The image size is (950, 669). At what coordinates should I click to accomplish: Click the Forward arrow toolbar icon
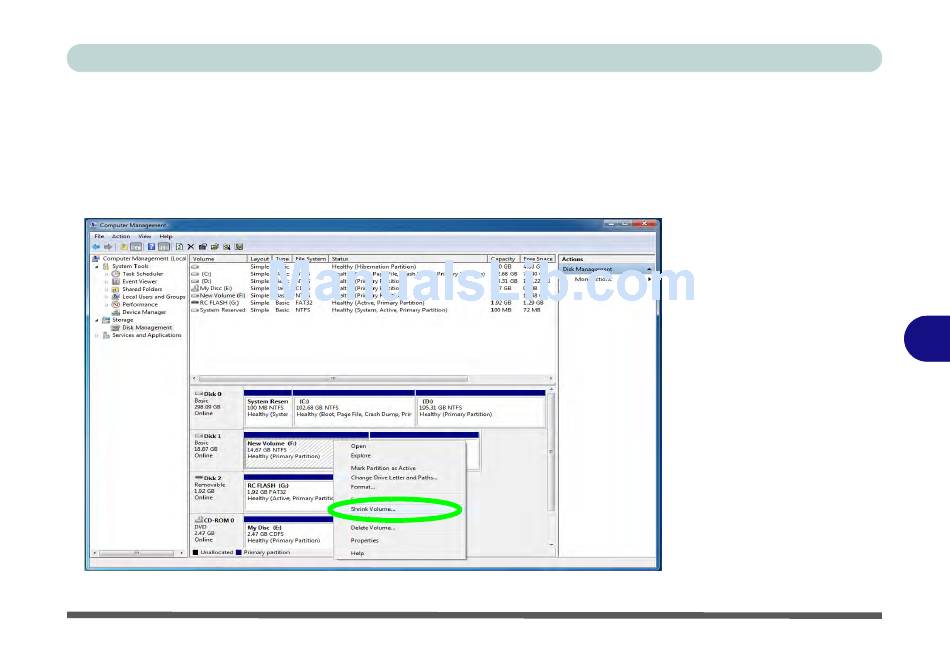108,247
